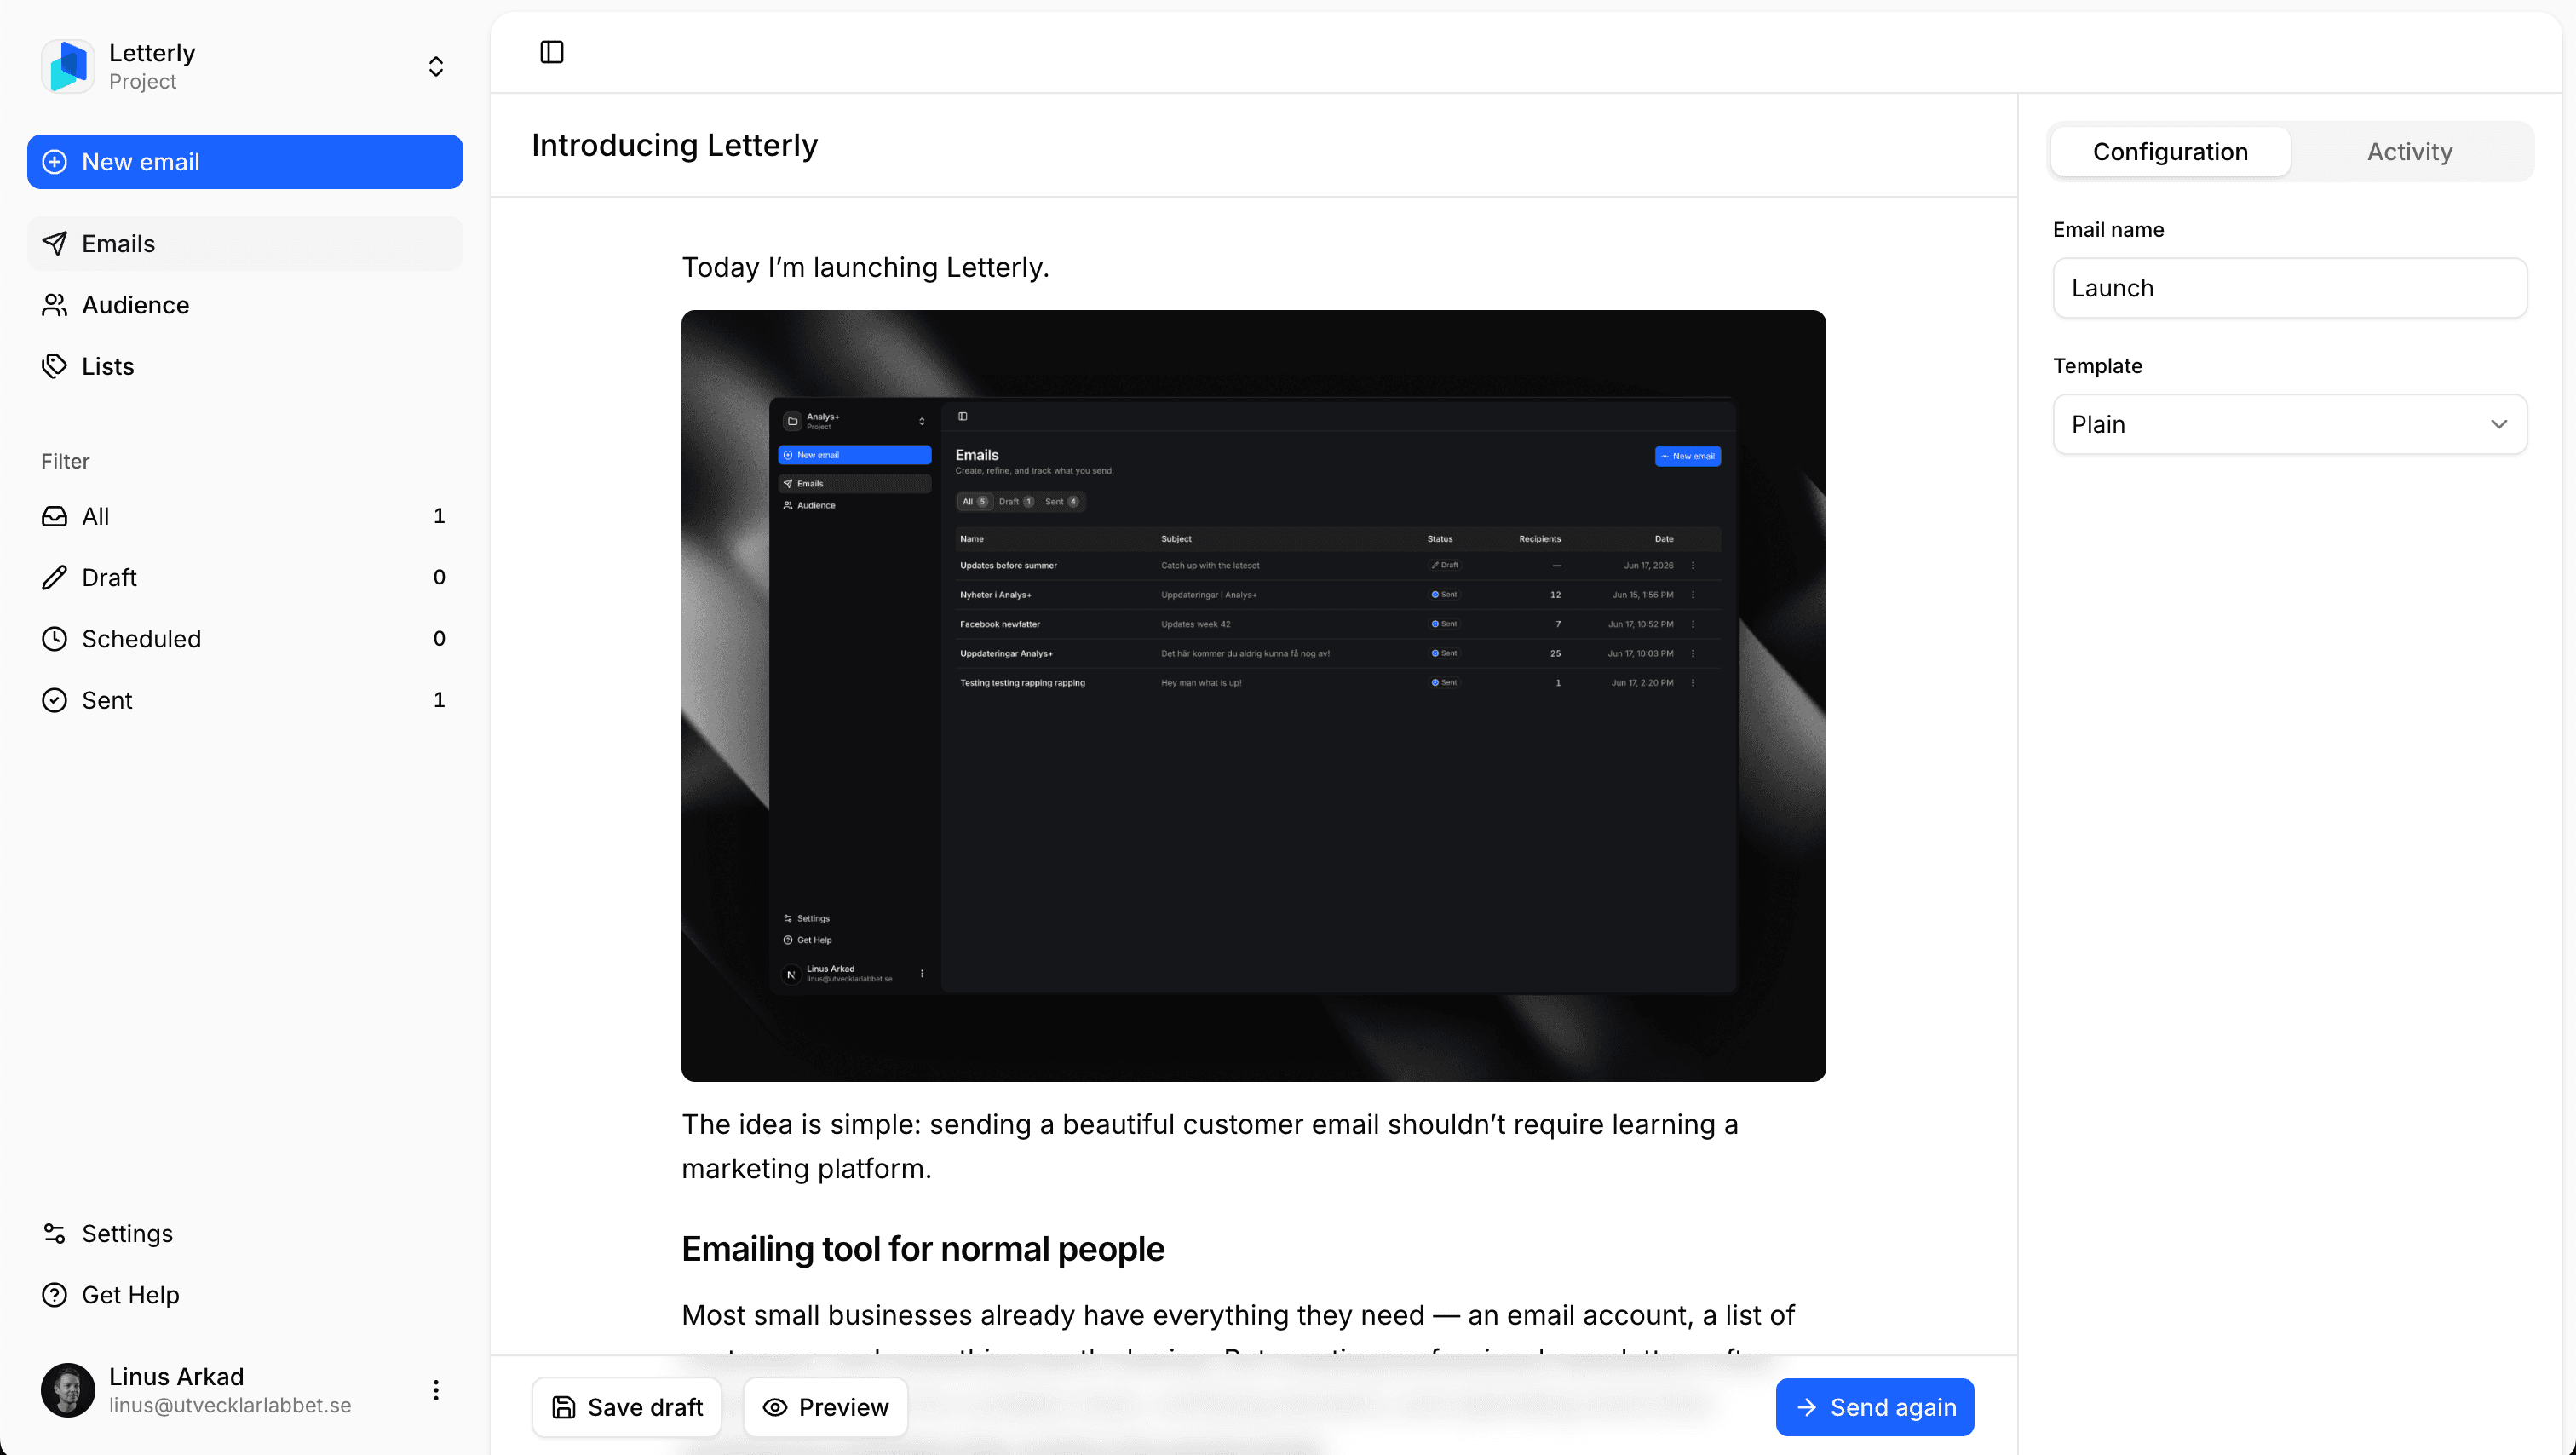Open the Template dropdown
Screen dimensions: 2576x1455
pyautogui.click(x=2290, y=425)
